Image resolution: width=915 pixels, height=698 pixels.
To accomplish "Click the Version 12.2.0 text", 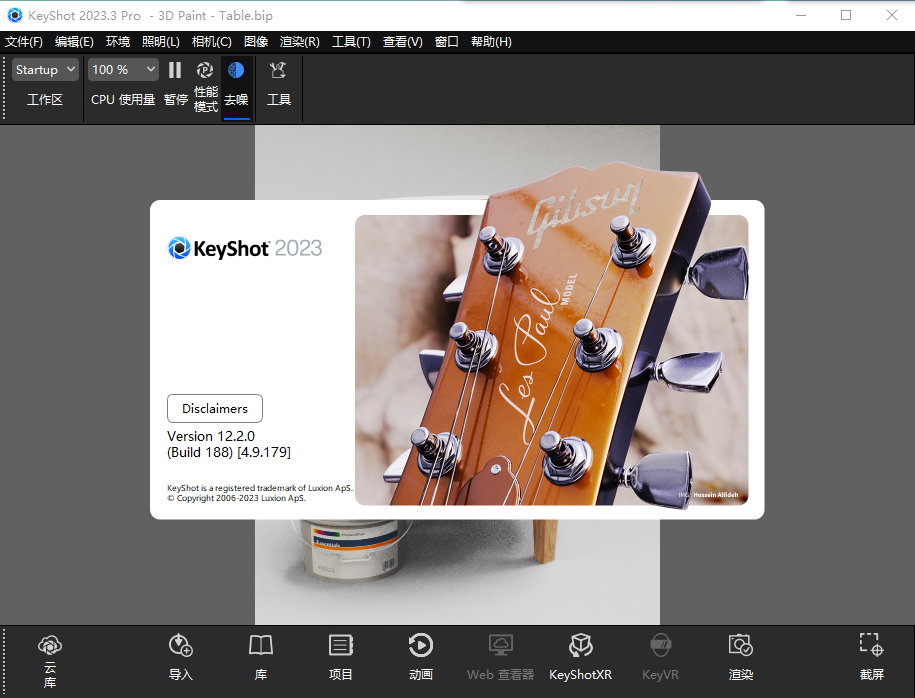I will (x=211, y=436).
